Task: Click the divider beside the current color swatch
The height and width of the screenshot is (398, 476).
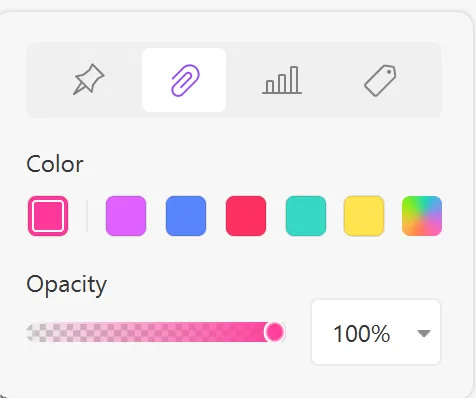Action: [87, 216]
